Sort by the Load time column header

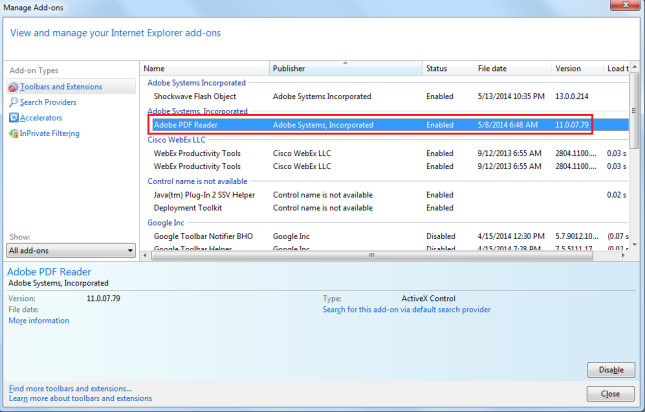(617, 68)
